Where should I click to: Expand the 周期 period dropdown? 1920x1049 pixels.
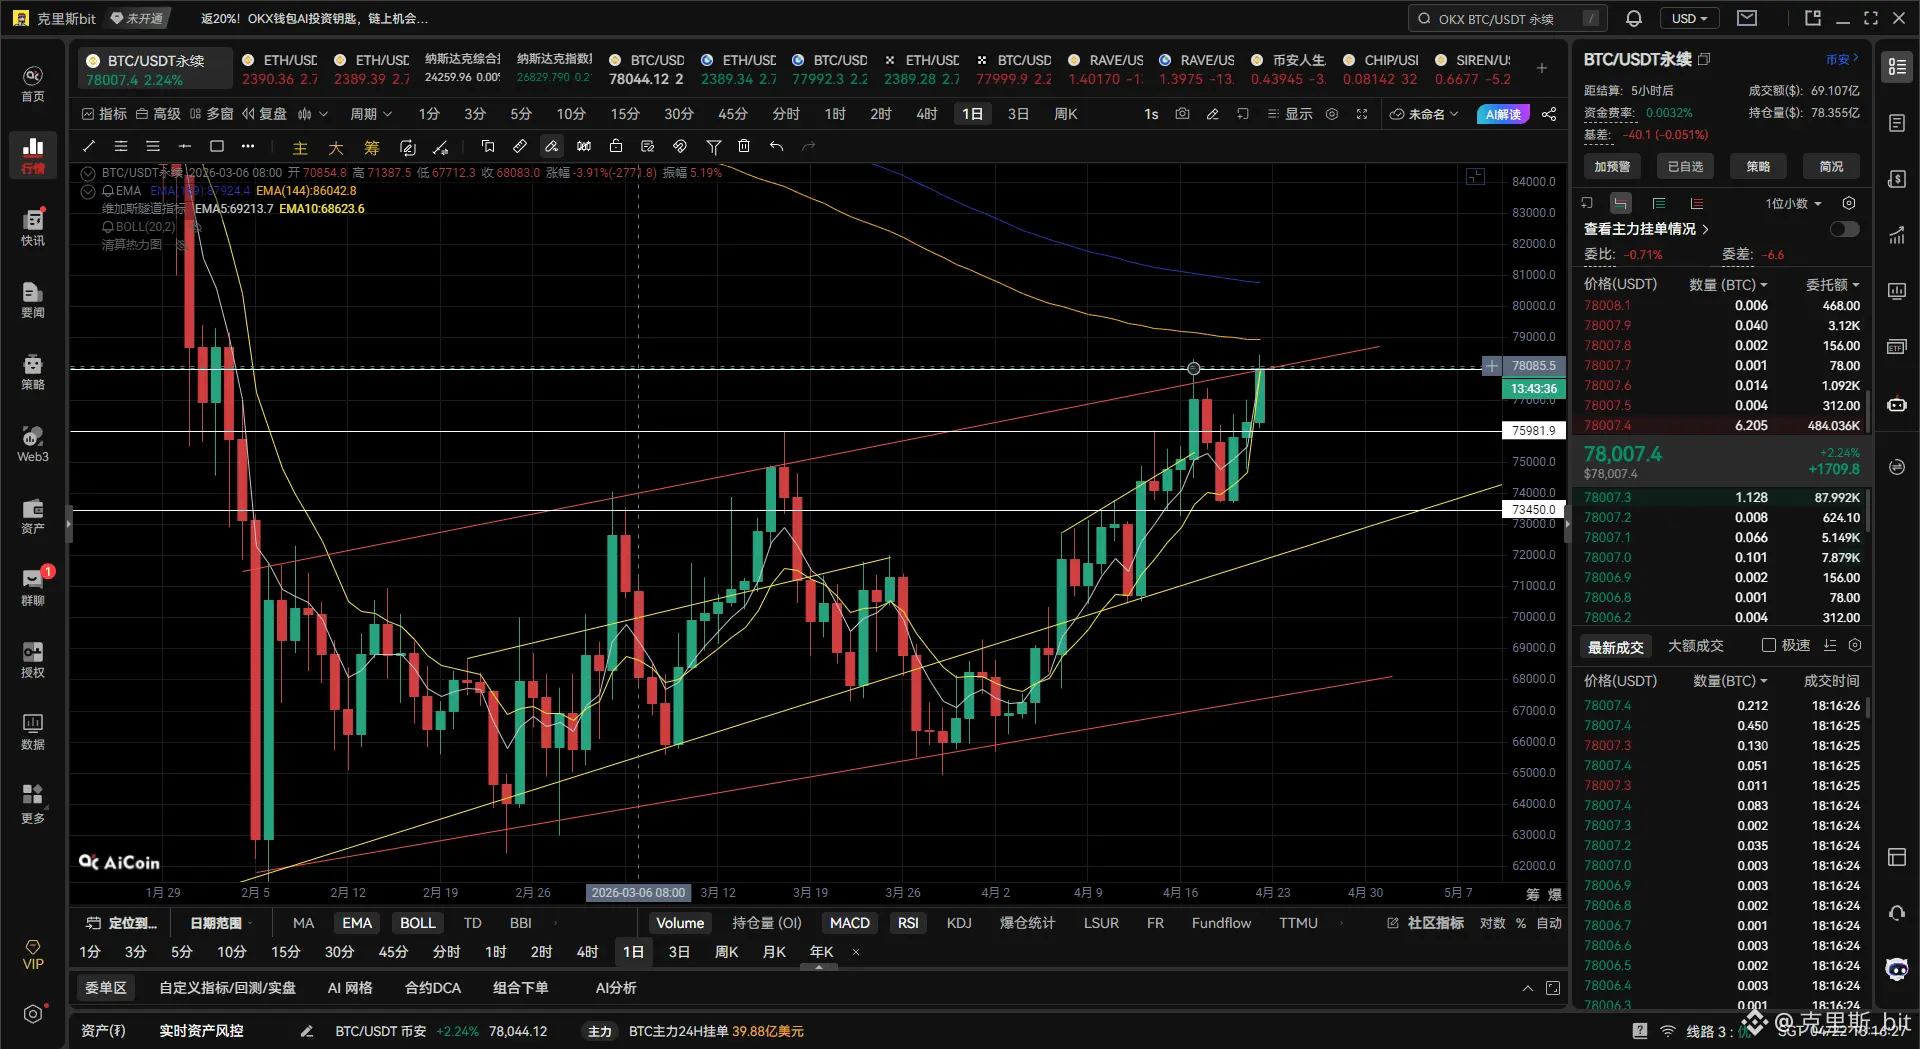click(x=371, y=114)
